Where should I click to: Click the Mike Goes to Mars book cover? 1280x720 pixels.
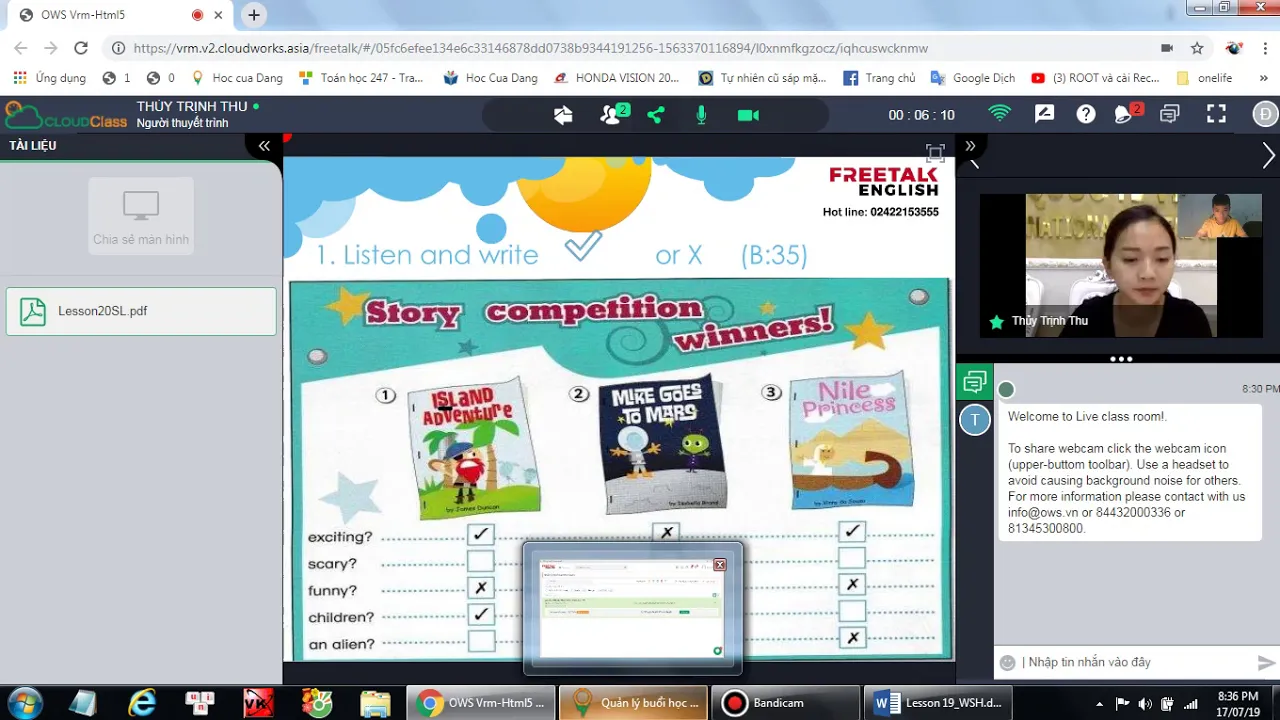[x=662, y=443]
